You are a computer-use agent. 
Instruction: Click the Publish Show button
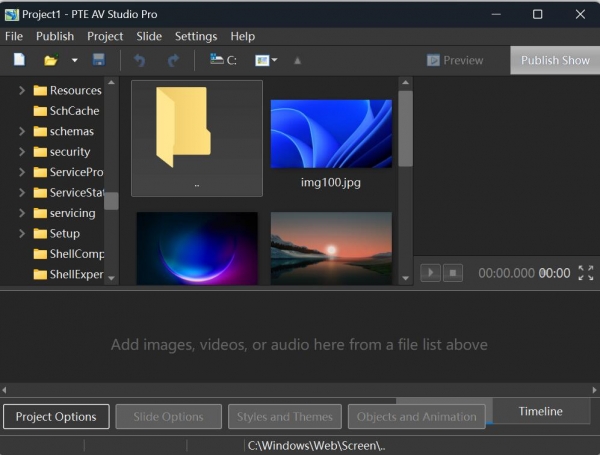pyautogui.click(x=555, y=60)
